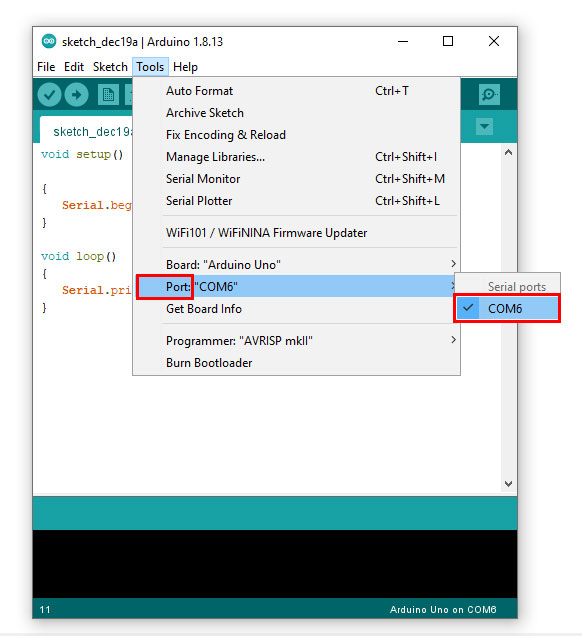The image size is (582, 636).
Task: Expand the Programmer: "AVRISP mkII" submenu
Action: click(297, 340)
